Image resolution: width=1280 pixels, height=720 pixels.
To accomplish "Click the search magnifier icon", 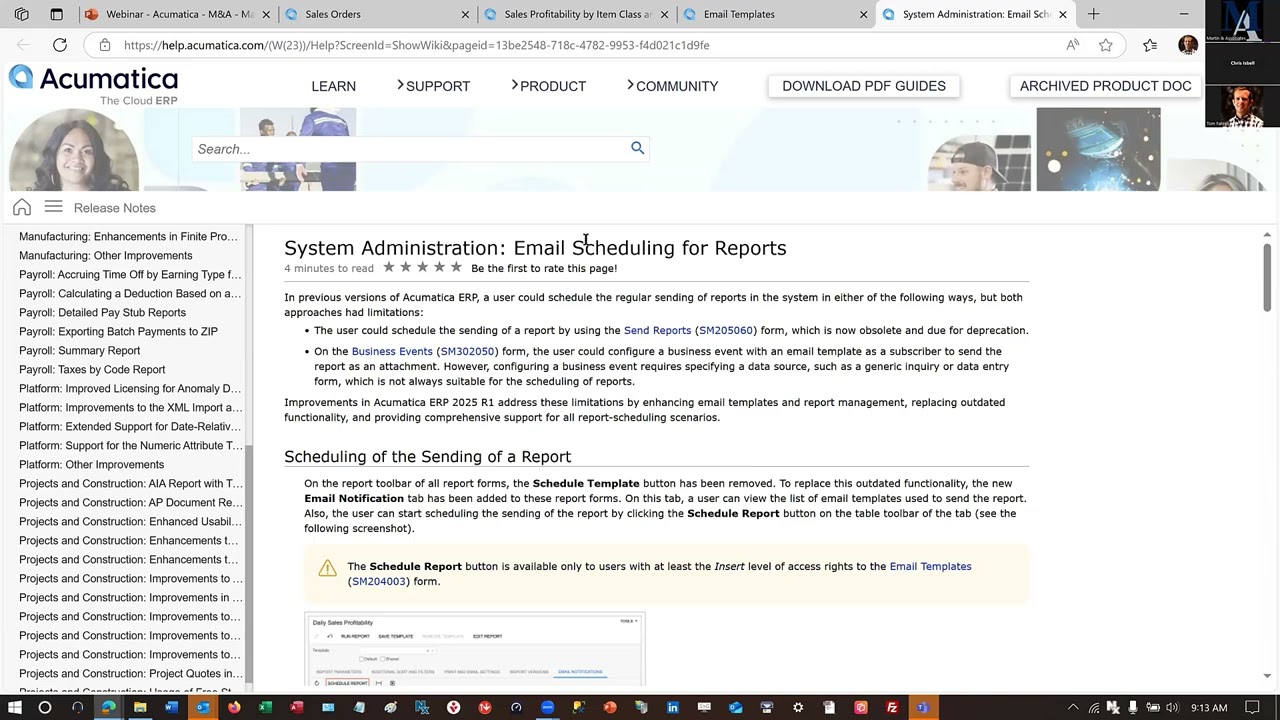I will pyautogui.click(x=637, y=148).
